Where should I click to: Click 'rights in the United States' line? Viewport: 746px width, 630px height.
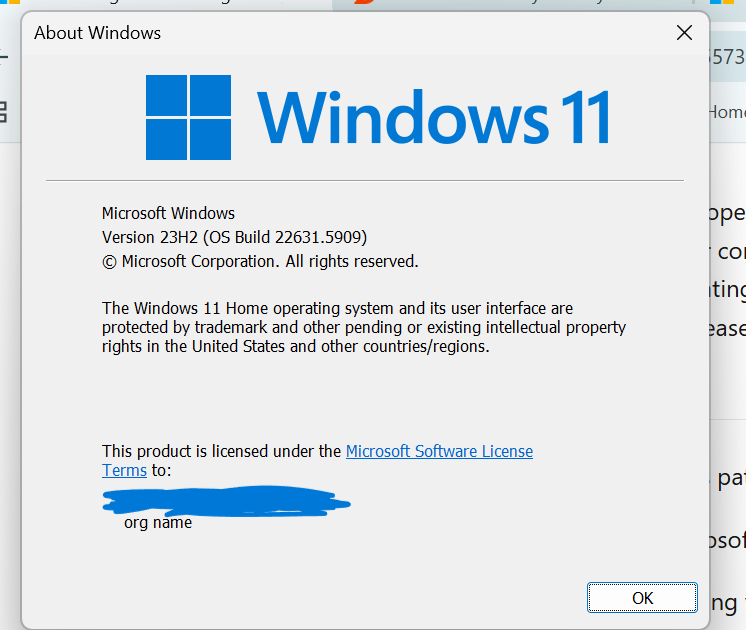(x=295, y=346)
